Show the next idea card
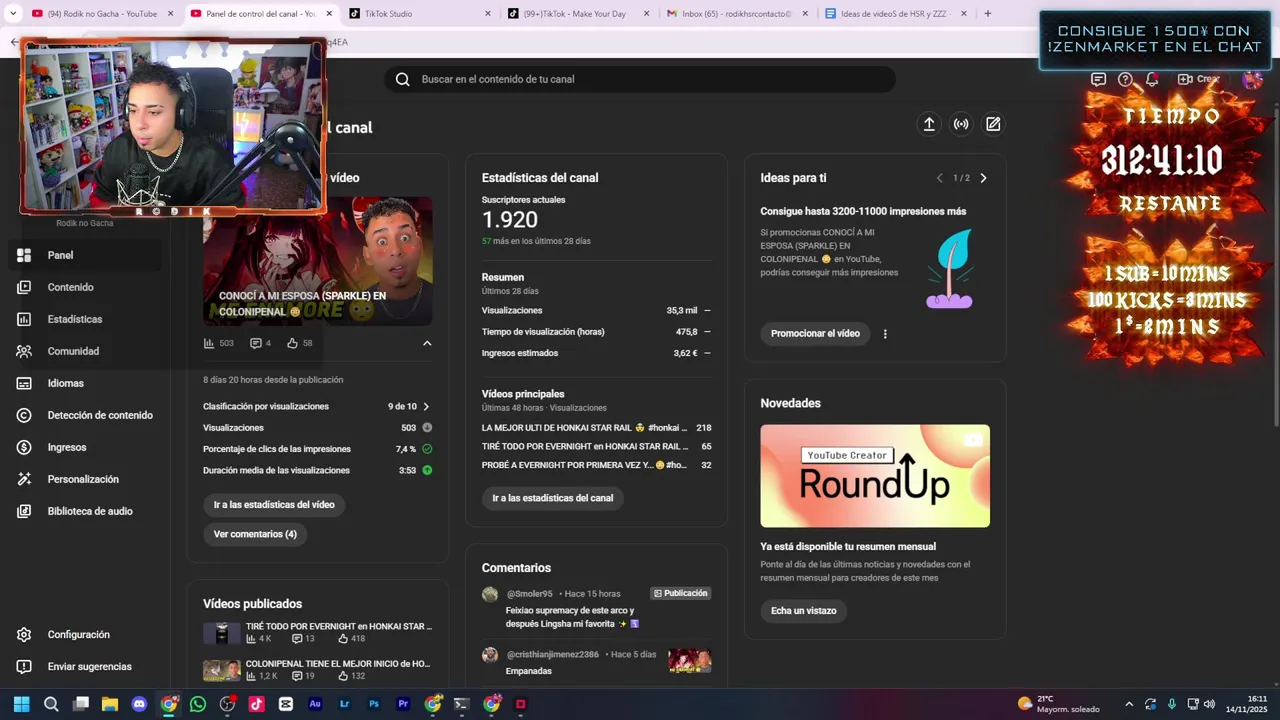This screenshot has height=720, width=1280. point(983,178)
